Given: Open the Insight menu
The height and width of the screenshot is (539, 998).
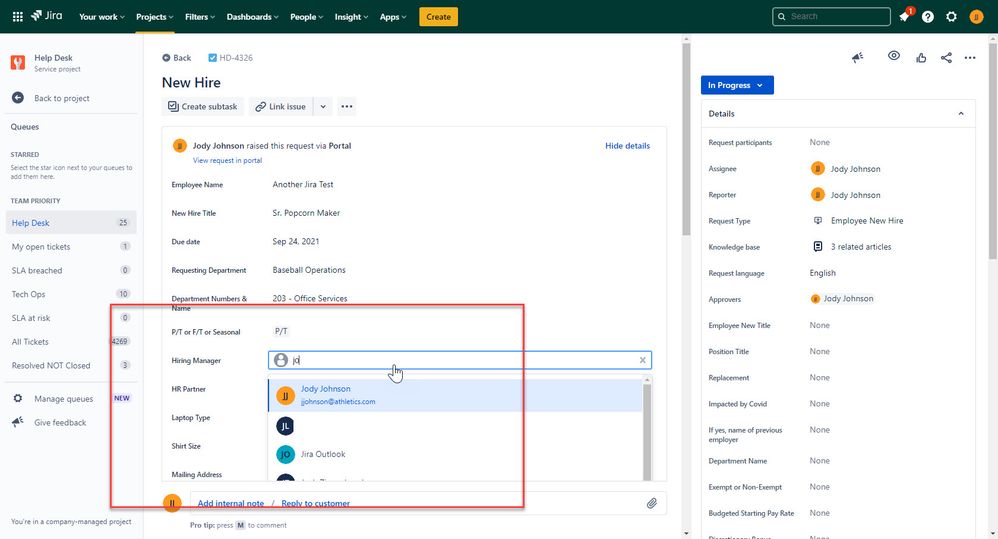Looking at the screenshot, I should tap(351, 17).
